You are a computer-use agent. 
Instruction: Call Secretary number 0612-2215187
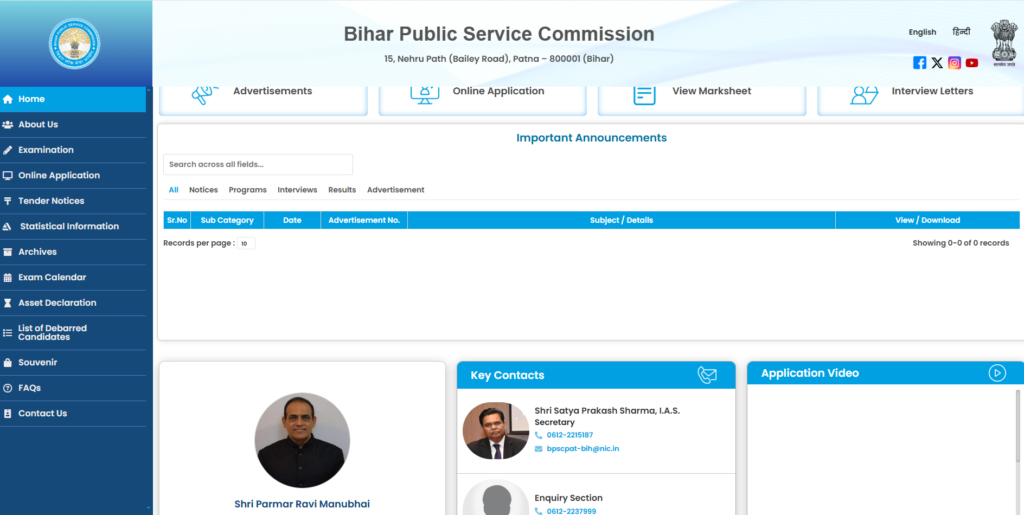click(x=569, y=435)
